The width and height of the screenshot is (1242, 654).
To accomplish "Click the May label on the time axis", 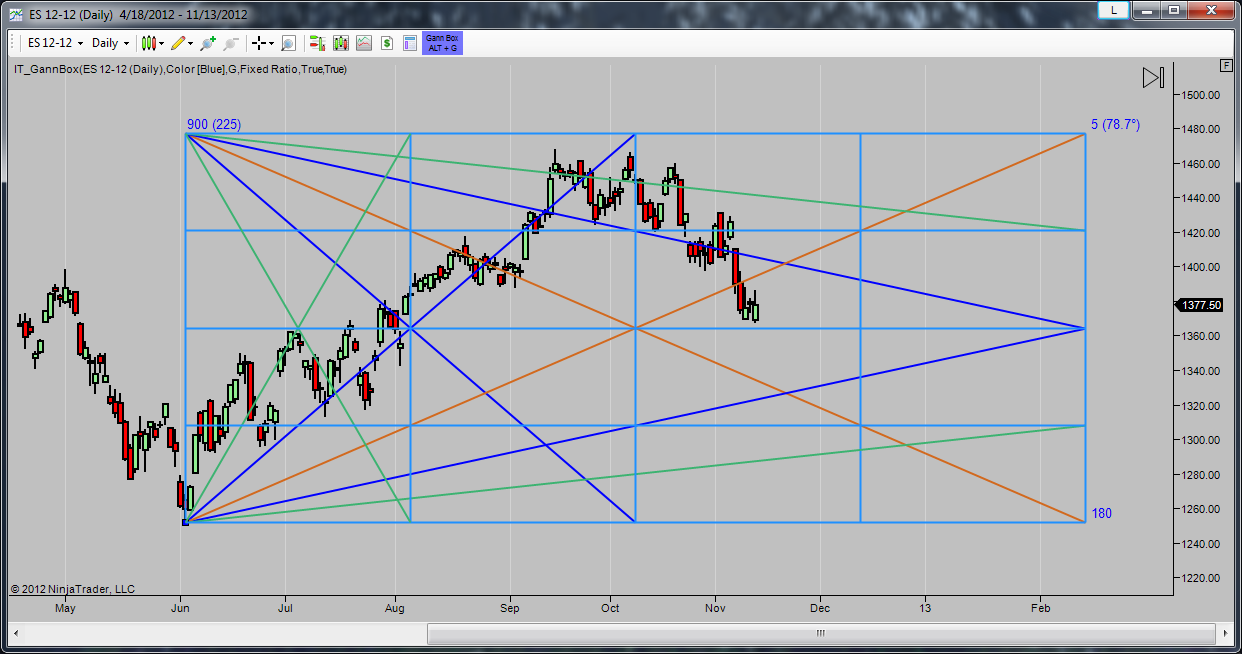I will pos(65,607).
